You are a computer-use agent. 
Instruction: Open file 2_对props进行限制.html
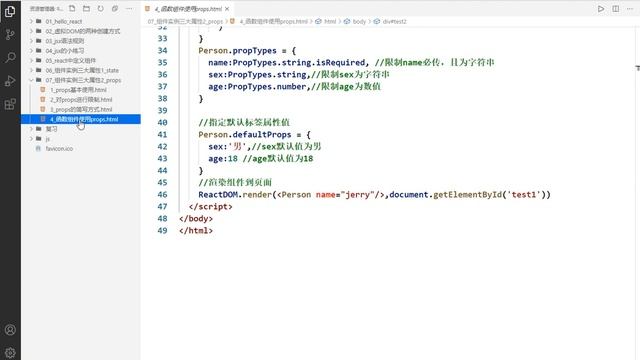click(x=81, y=100)
